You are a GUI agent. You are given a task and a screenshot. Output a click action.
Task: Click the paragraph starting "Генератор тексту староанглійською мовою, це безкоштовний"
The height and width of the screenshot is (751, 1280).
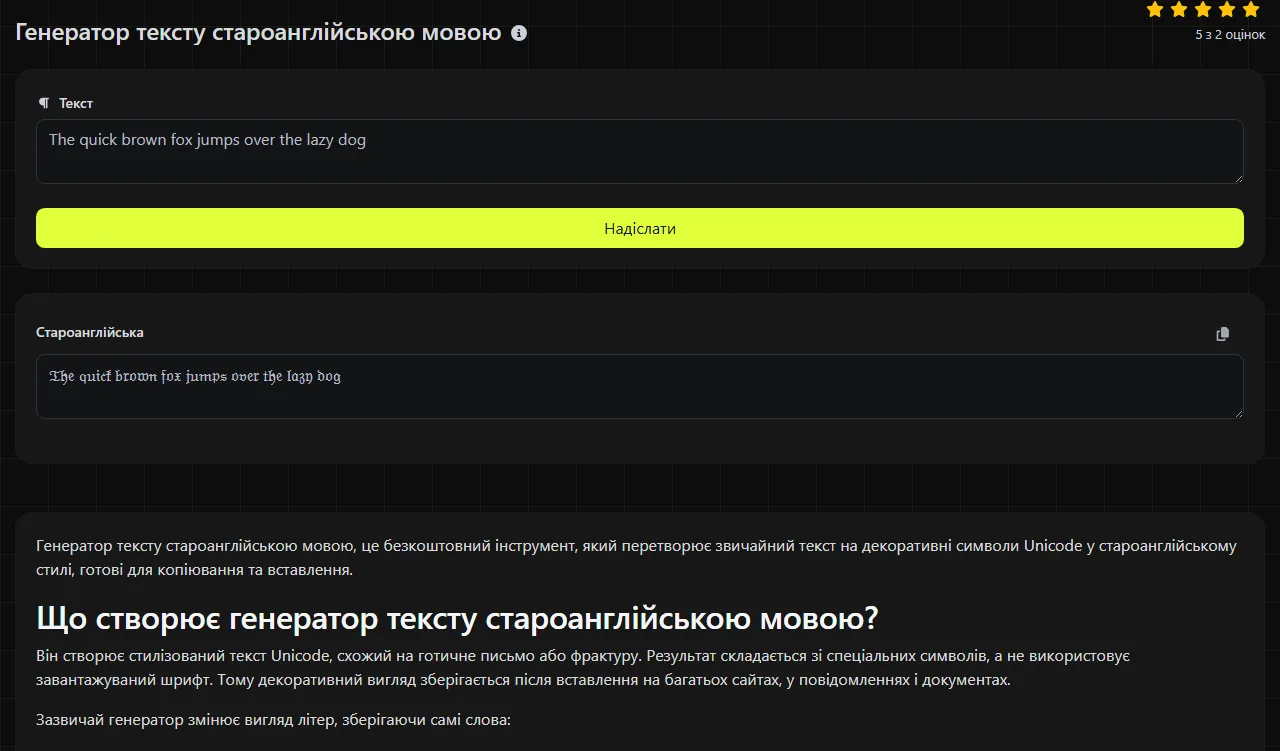click(636, 558)
